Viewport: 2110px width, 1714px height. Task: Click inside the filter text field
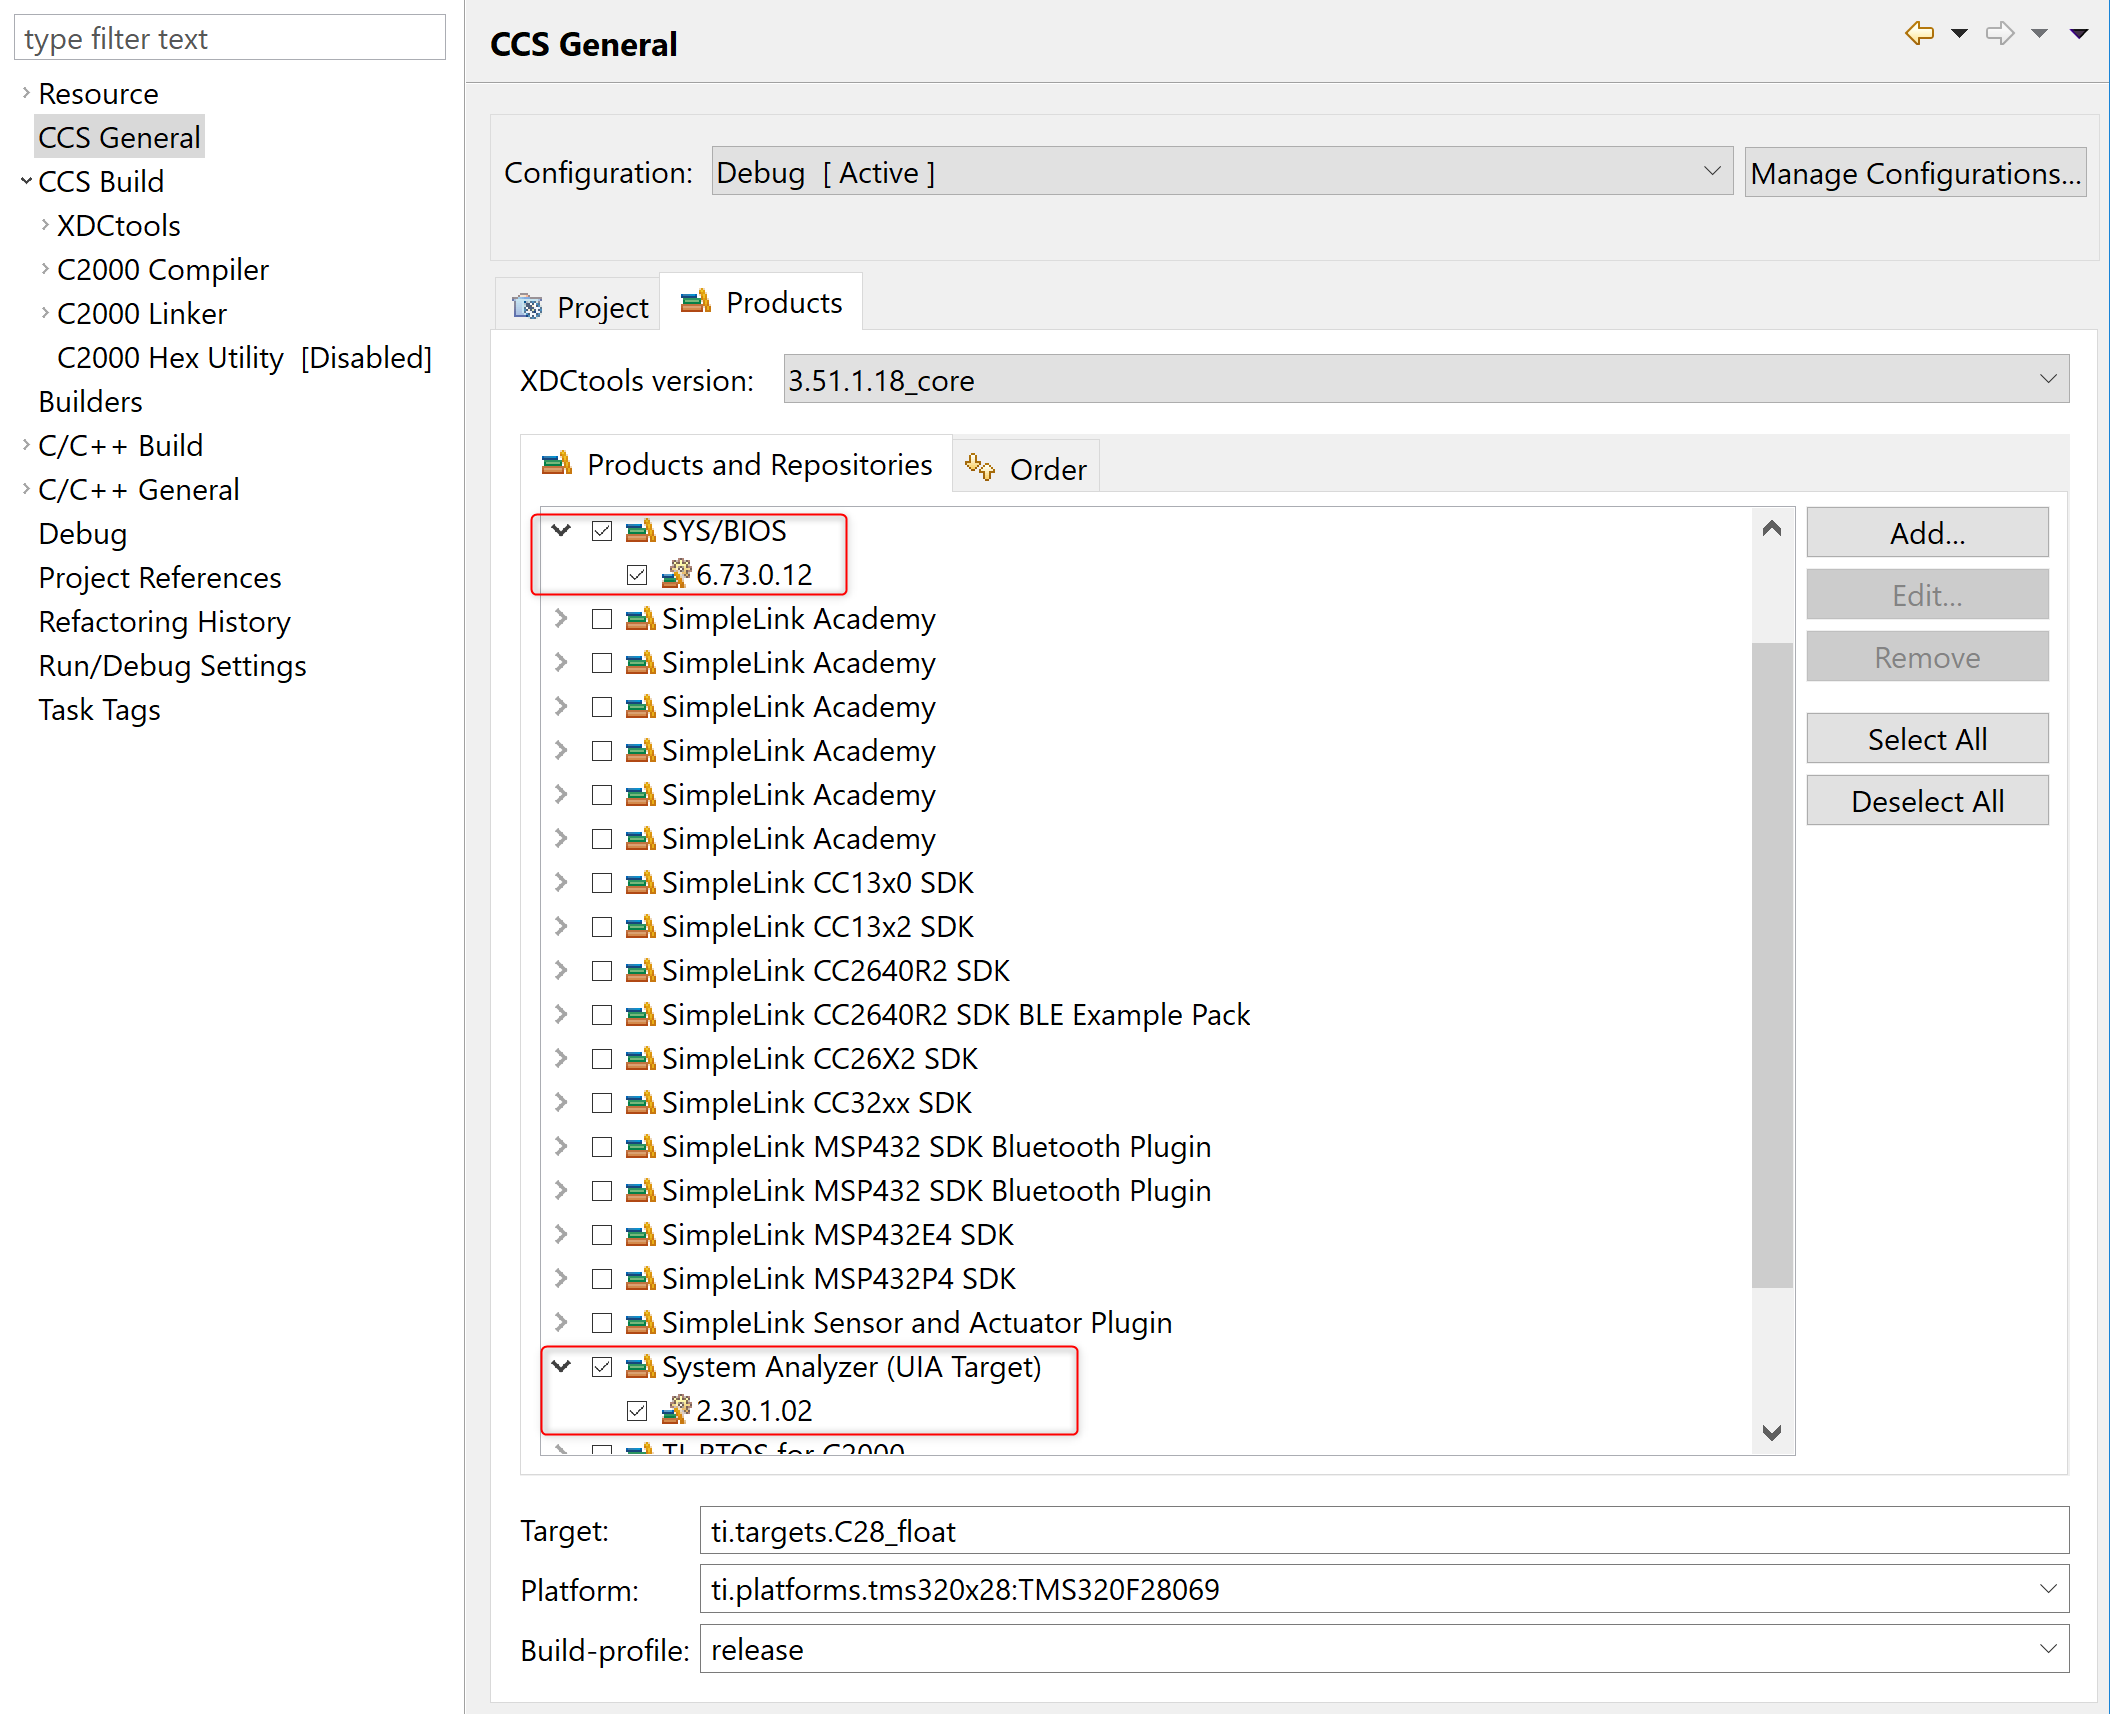228,37
